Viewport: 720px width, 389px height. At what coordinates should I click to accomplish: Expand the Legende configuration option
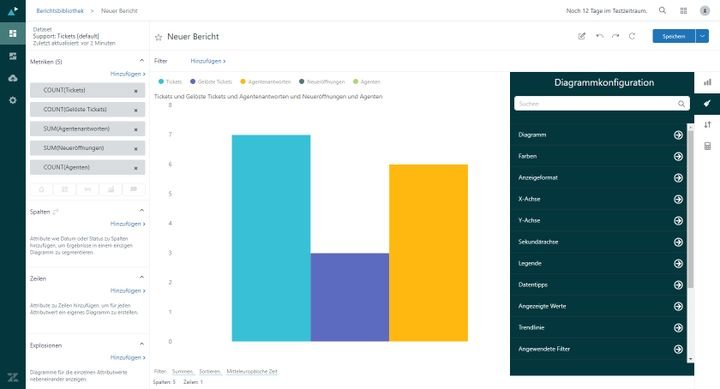click(678, 263)
